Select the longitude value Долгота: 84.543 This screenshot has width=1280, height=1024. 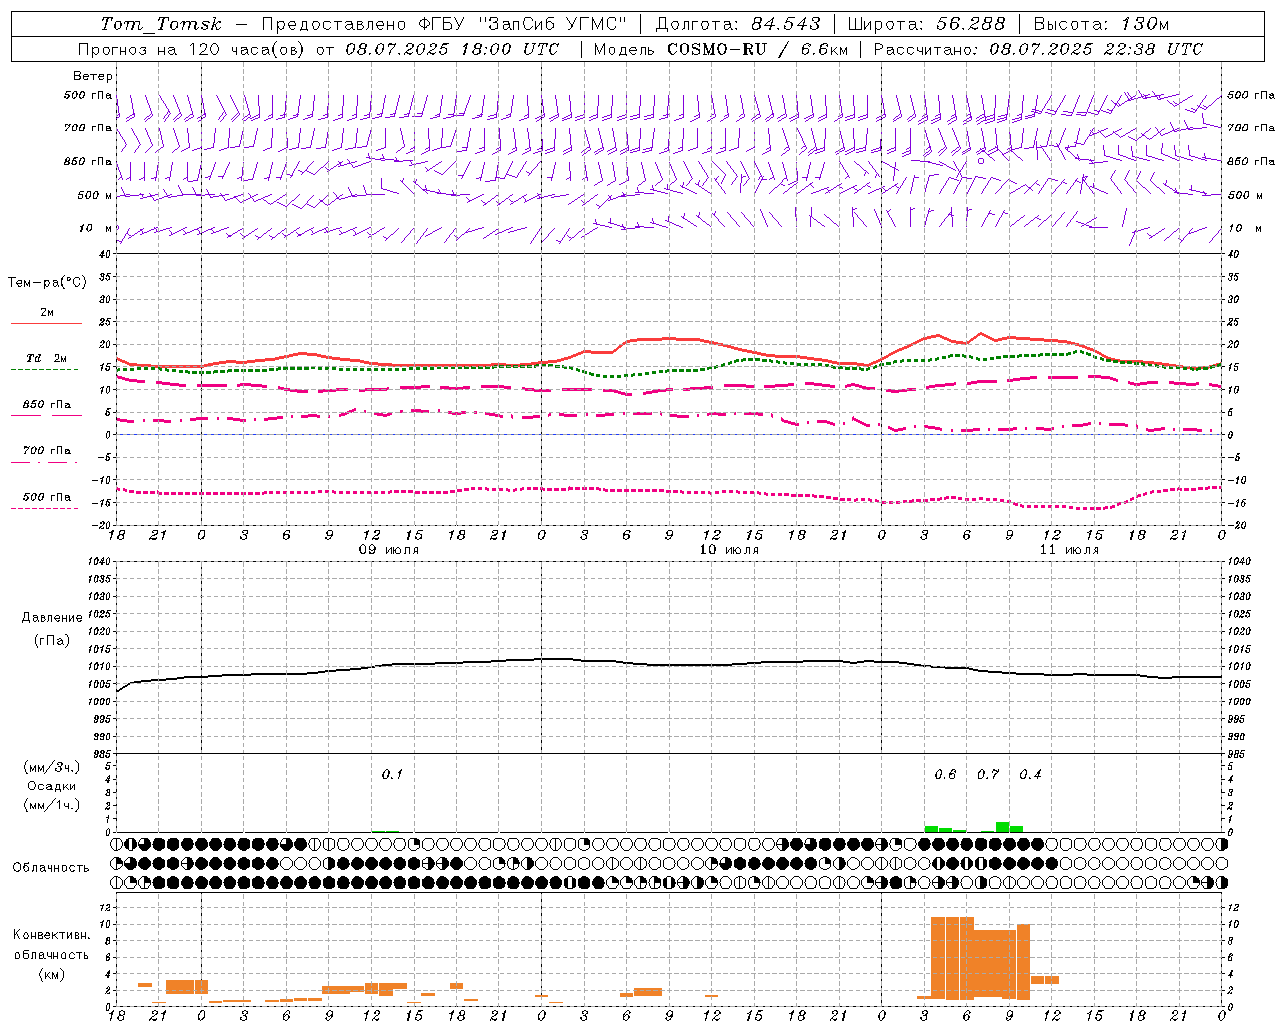tap(738, 24)
